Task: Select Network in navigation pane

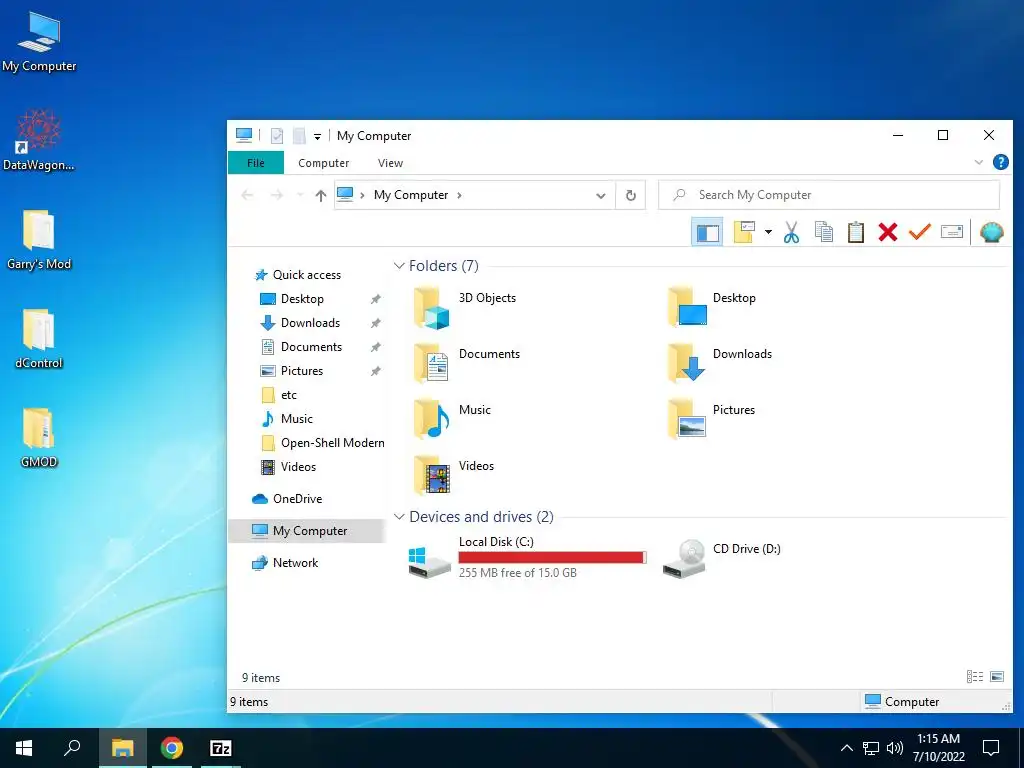Action: (295, 563)
